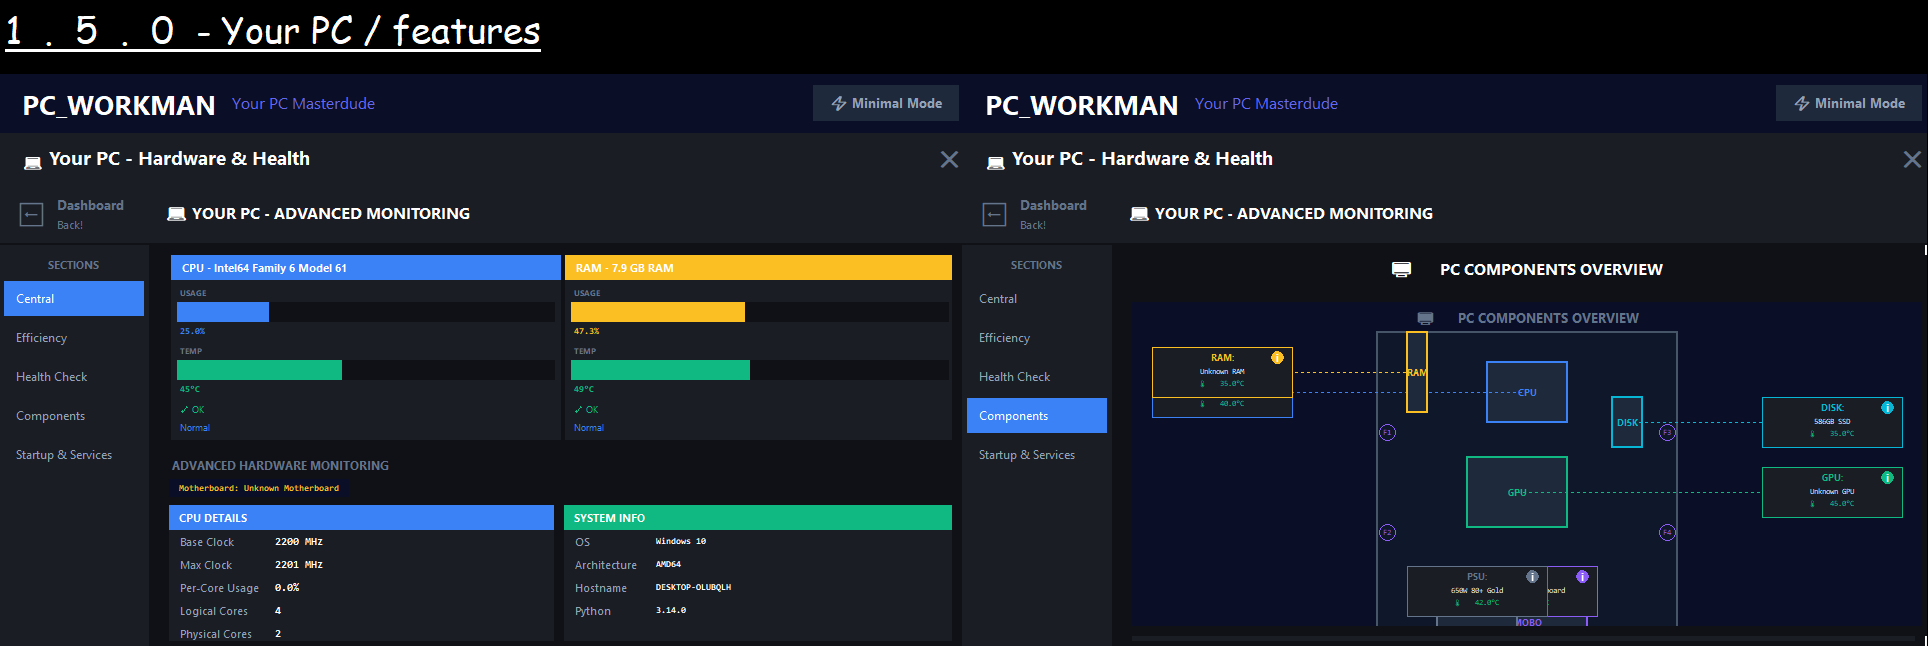Open Efficiency section in left sidebar
Screen dimensions: 1930x646
[x=42, y=338]
